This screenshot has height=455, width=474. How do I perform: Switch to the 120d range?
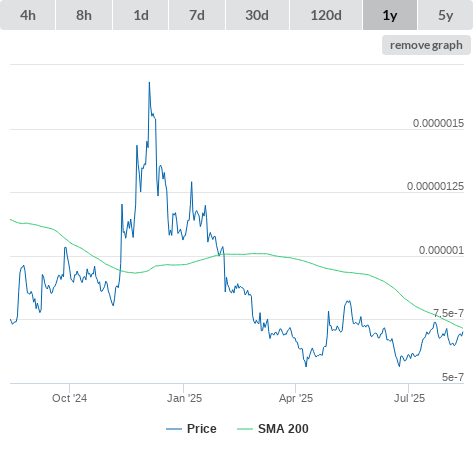click(x=326, y=15)
